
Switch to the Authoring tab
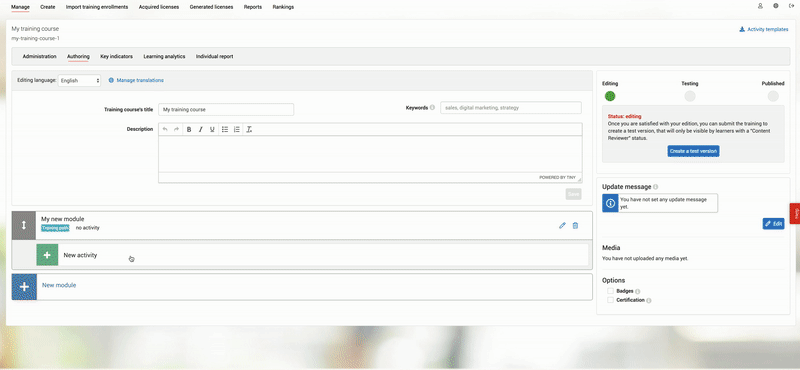78,57
